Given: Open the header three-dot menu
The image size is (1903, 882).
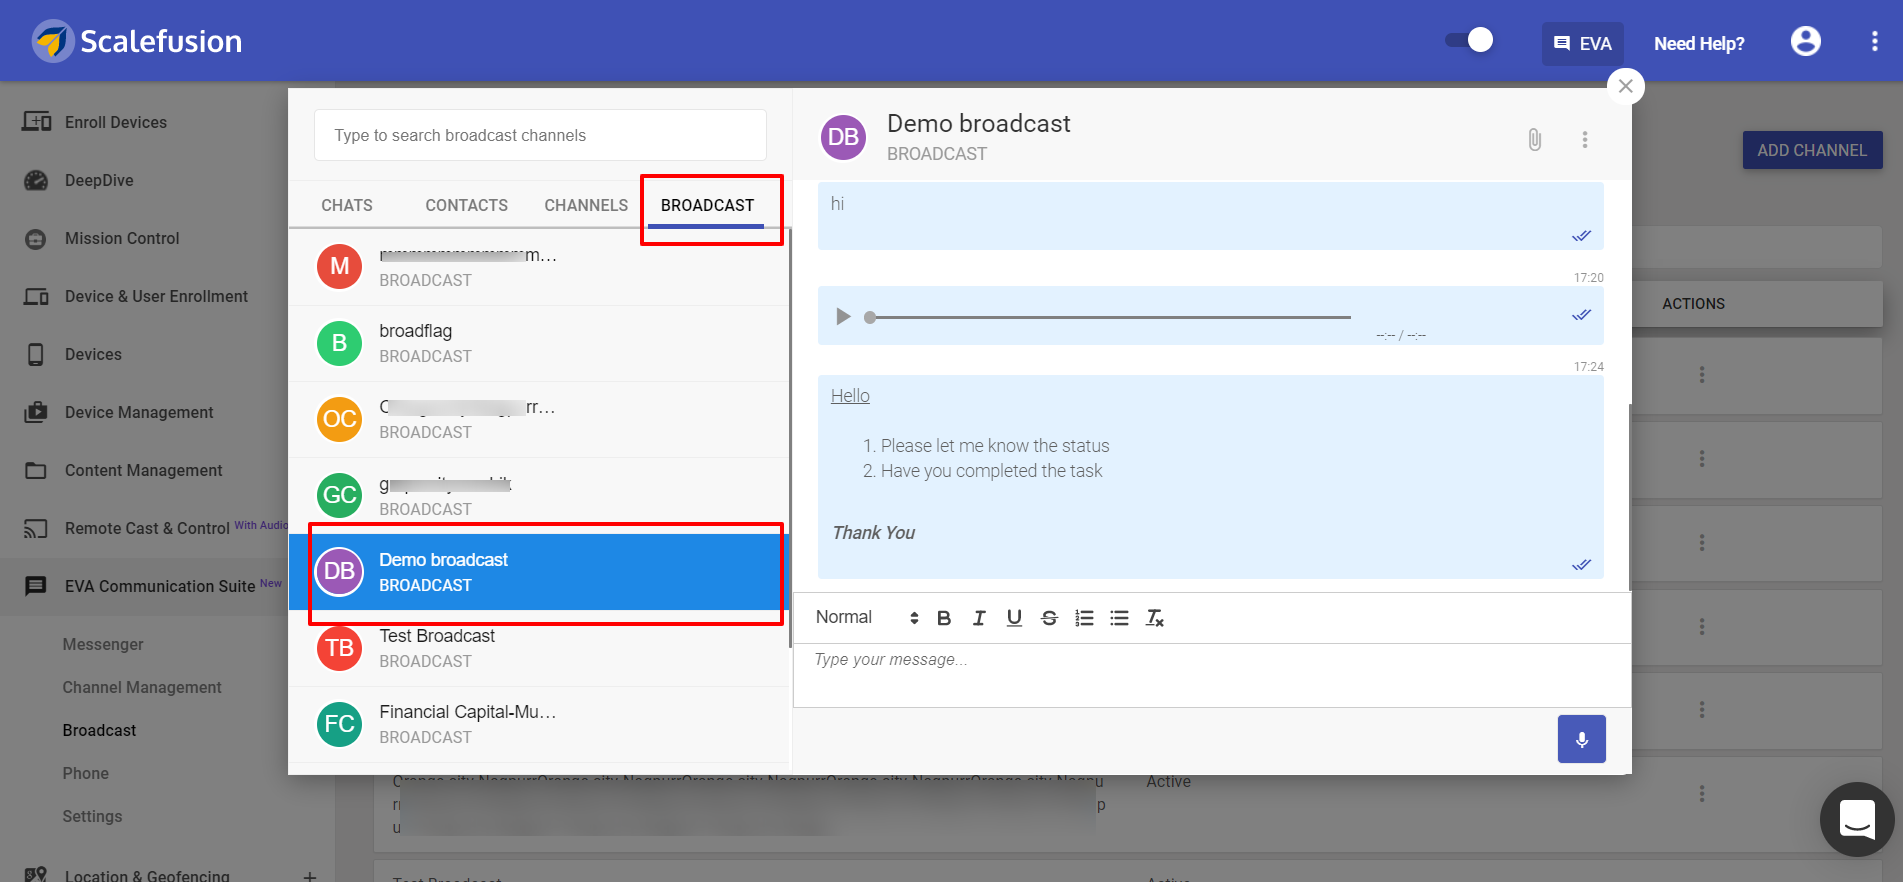Looking at the screenshot, I should (1874, 41).
